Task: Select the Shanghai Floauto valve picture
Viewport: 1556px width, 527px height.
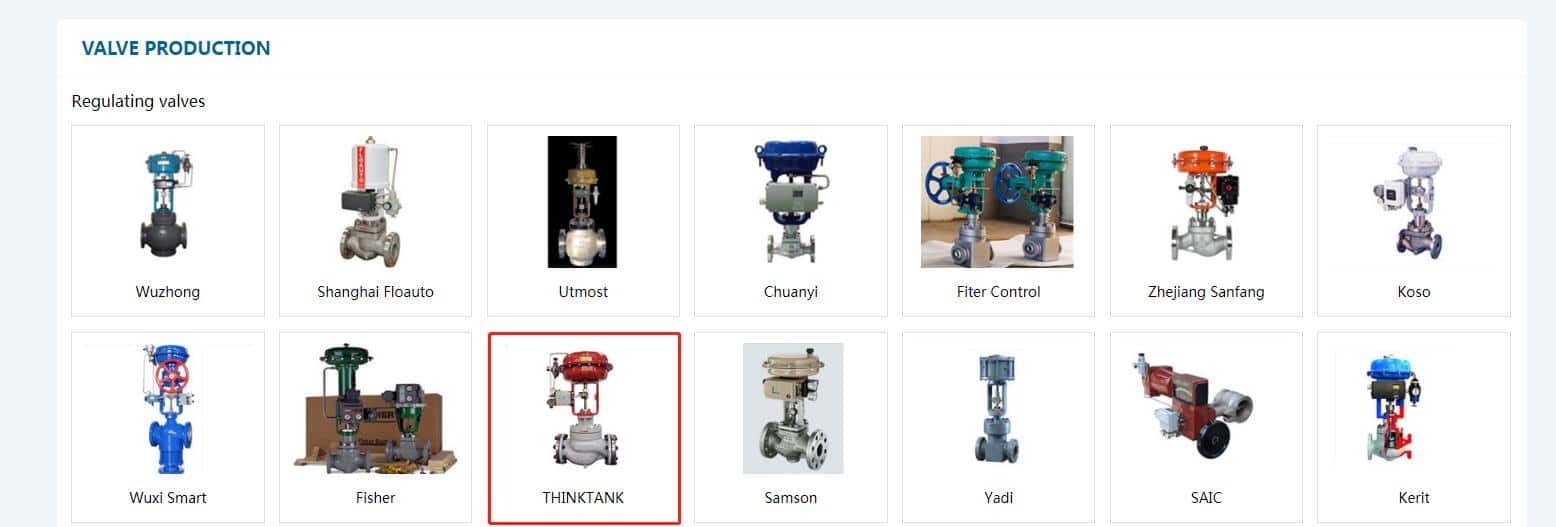Action: (x=375, y=203)
